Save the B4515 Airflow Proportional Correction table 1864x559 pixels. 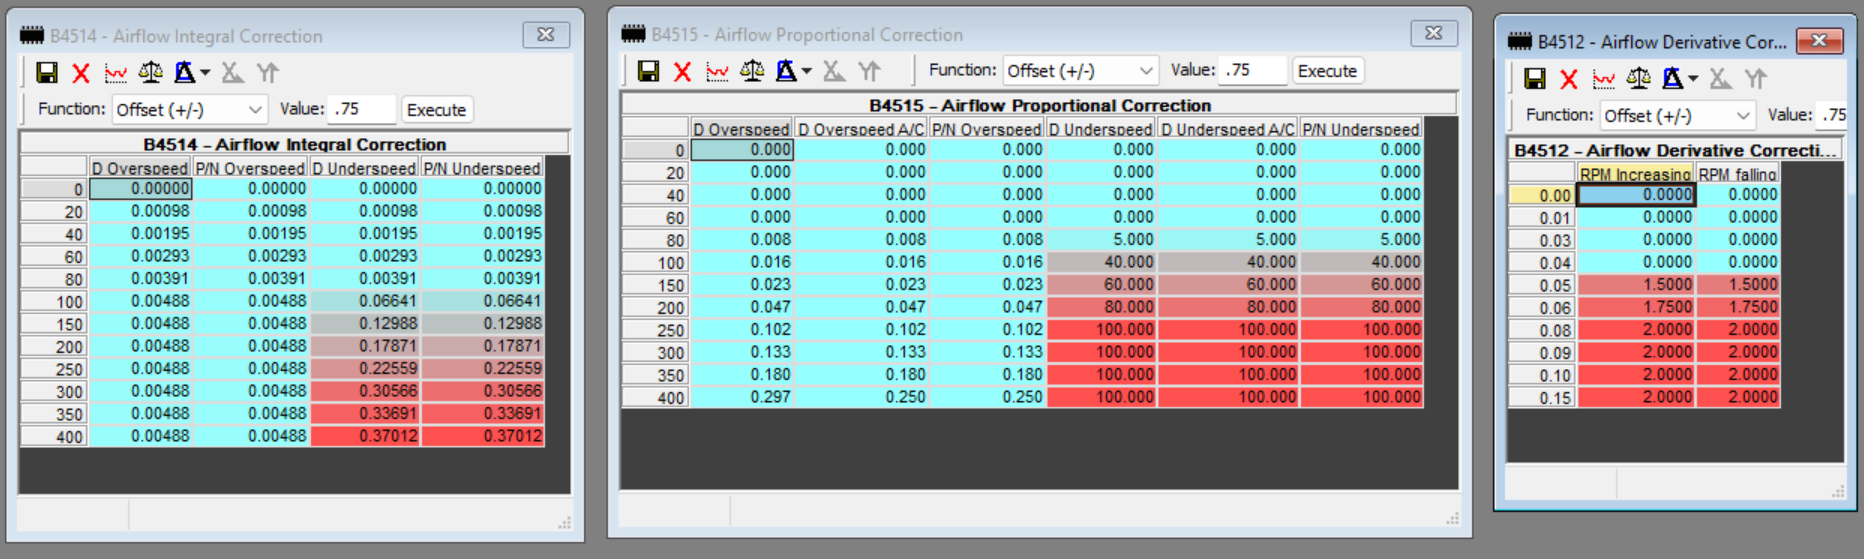pos(648,71)
